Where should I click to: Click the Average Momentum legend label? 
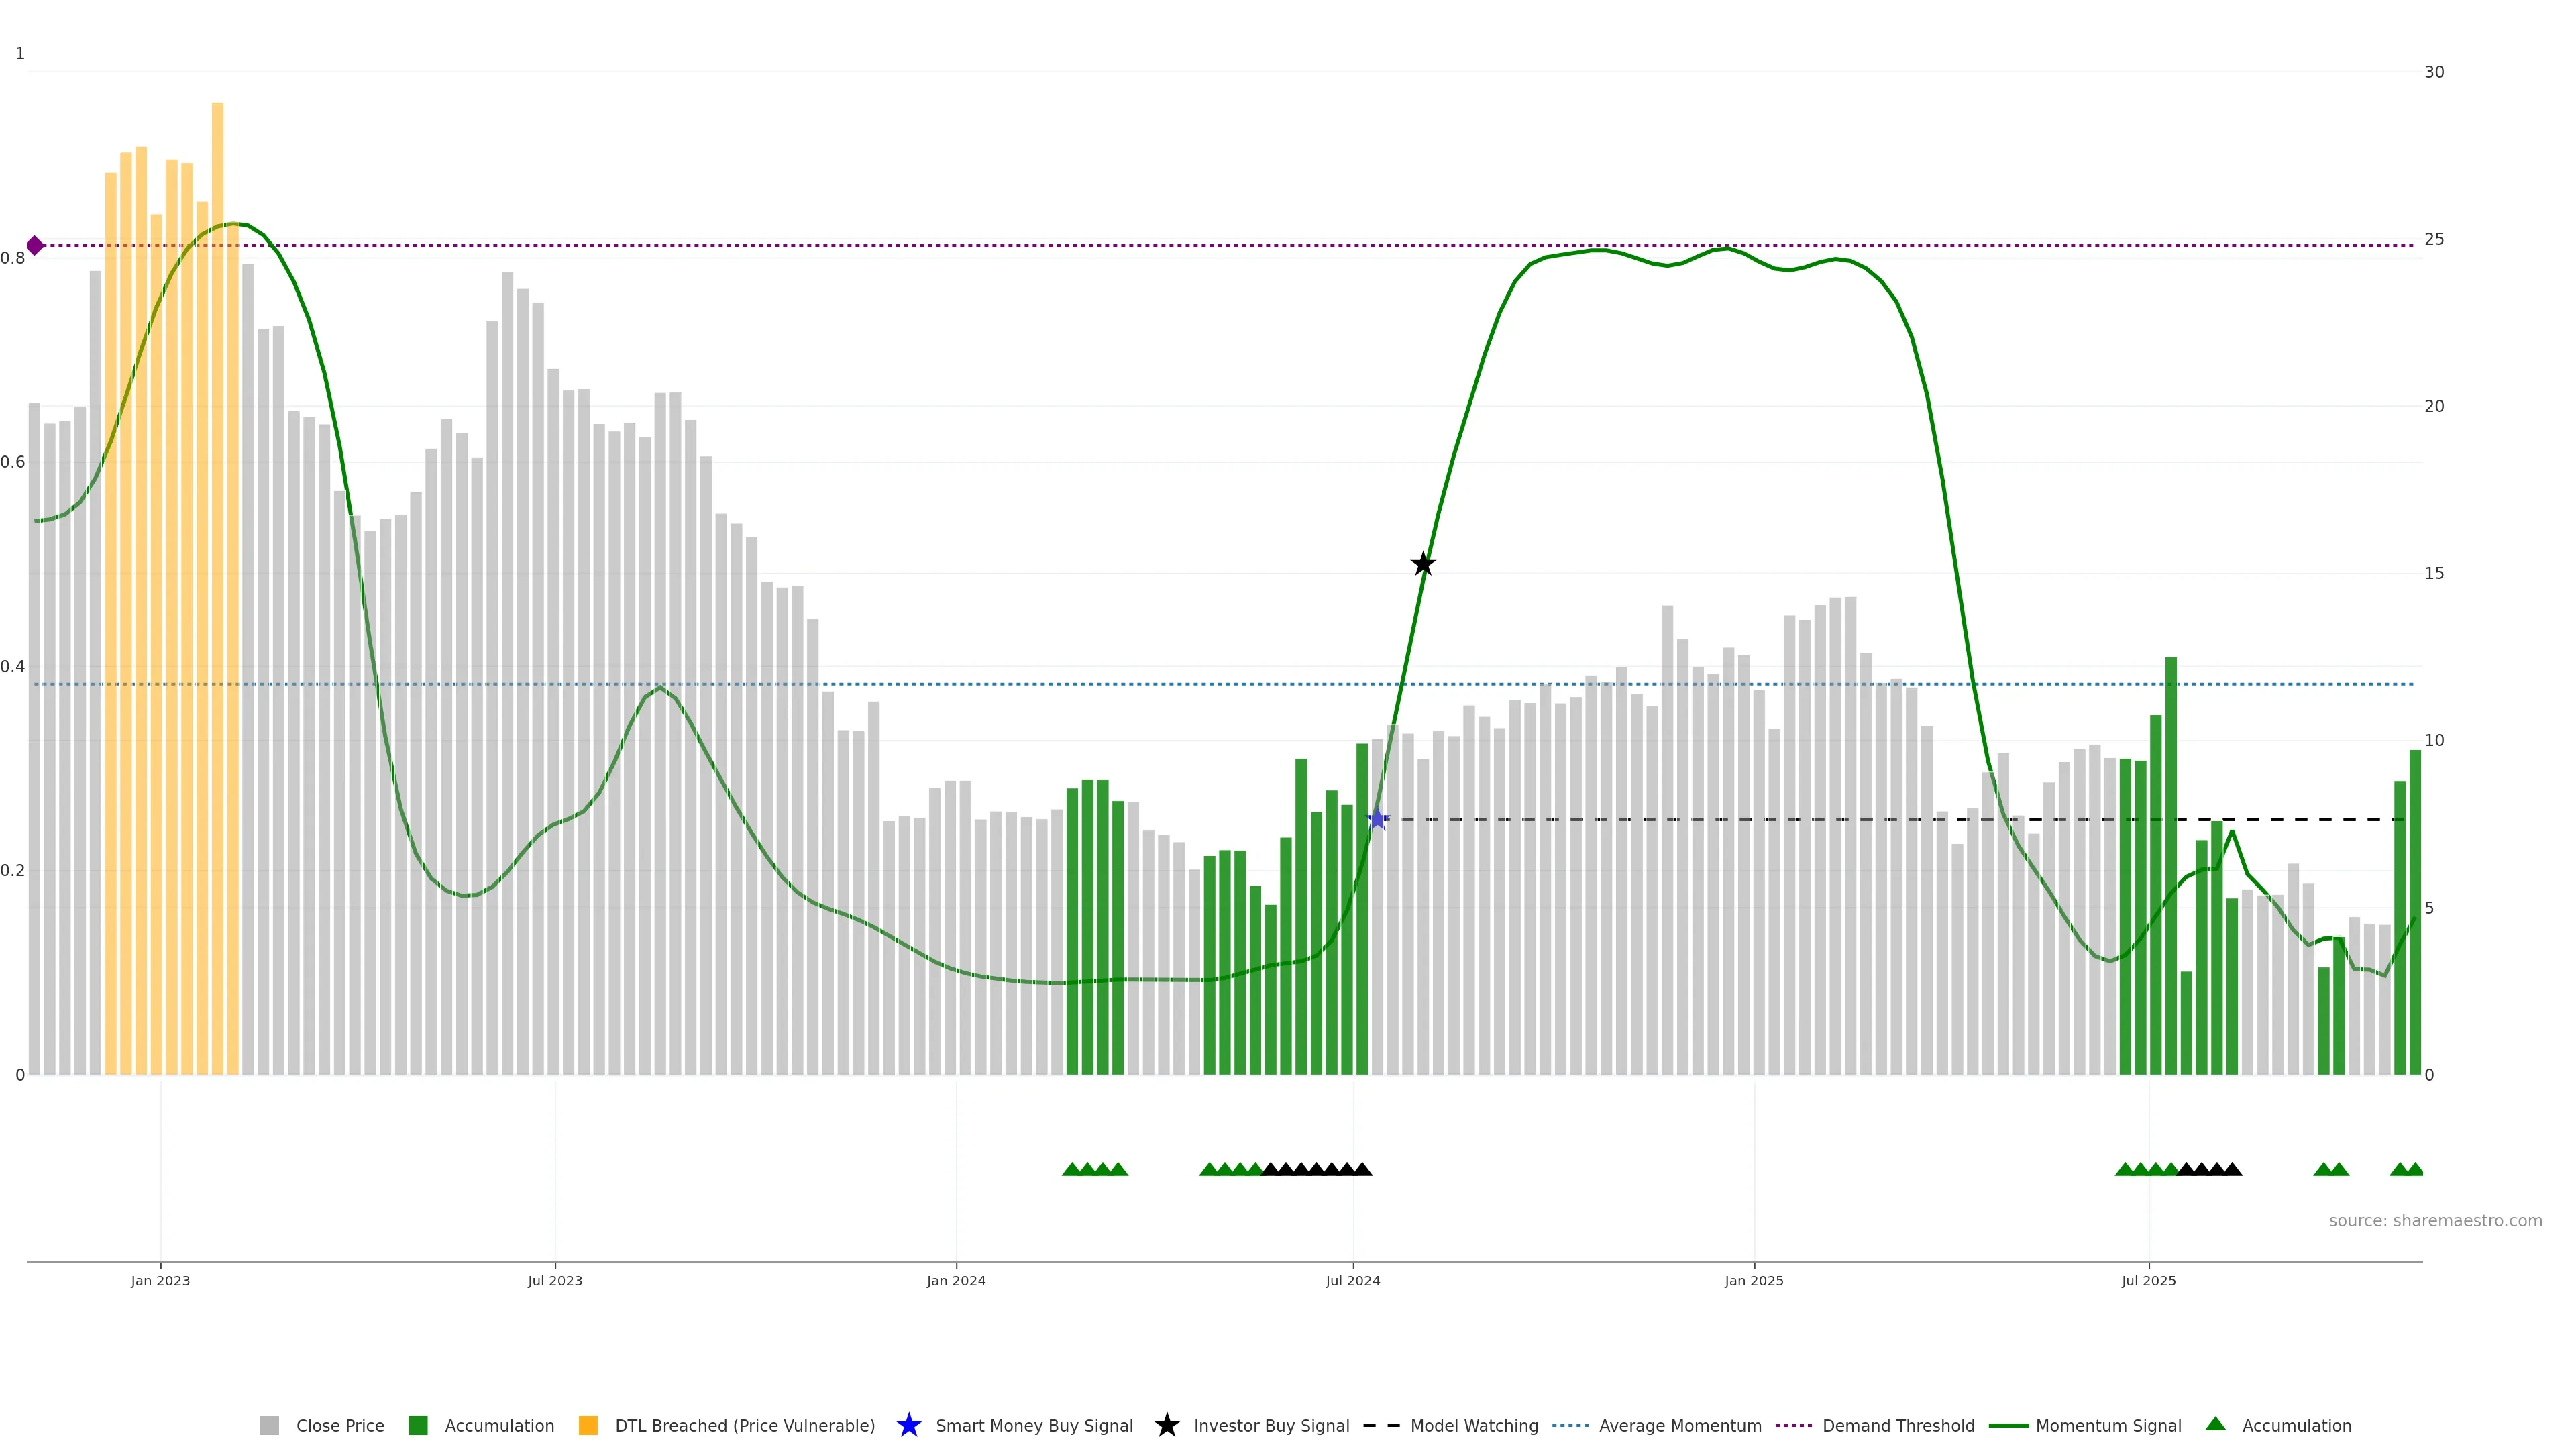coord(1680,1425)
